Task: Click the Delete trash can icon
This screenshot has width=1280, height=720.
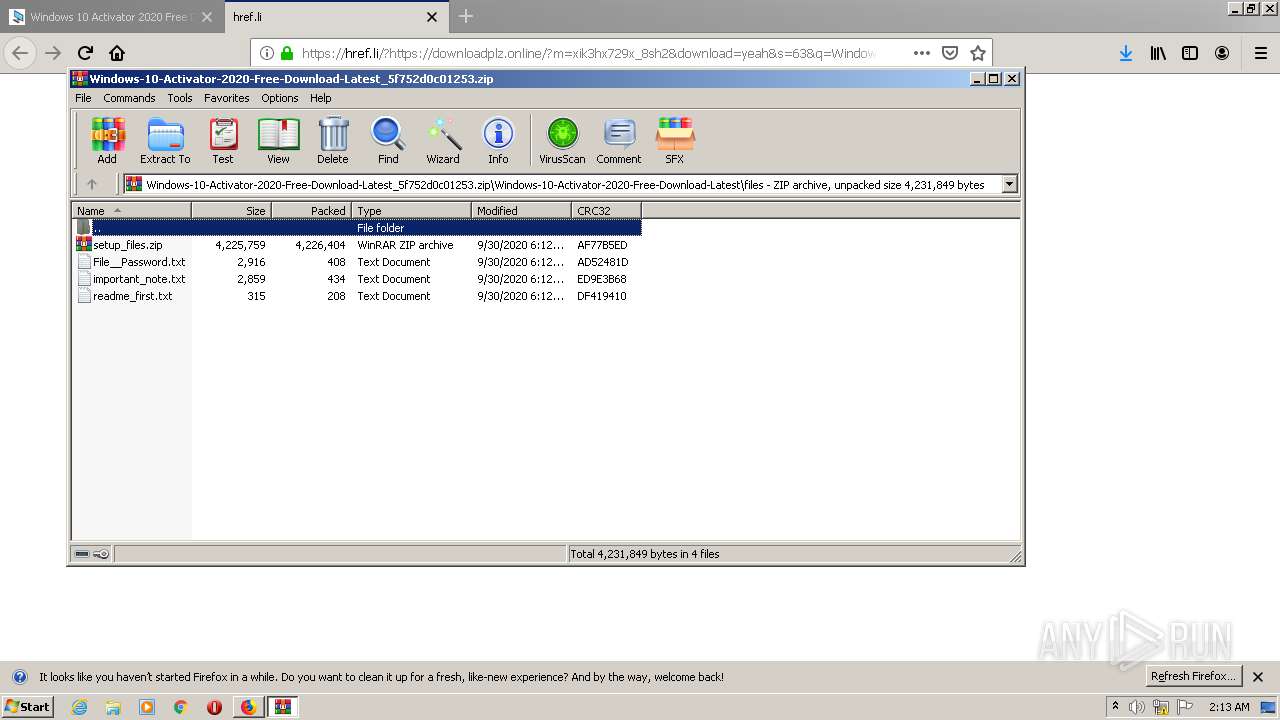Action: point(333,140)
